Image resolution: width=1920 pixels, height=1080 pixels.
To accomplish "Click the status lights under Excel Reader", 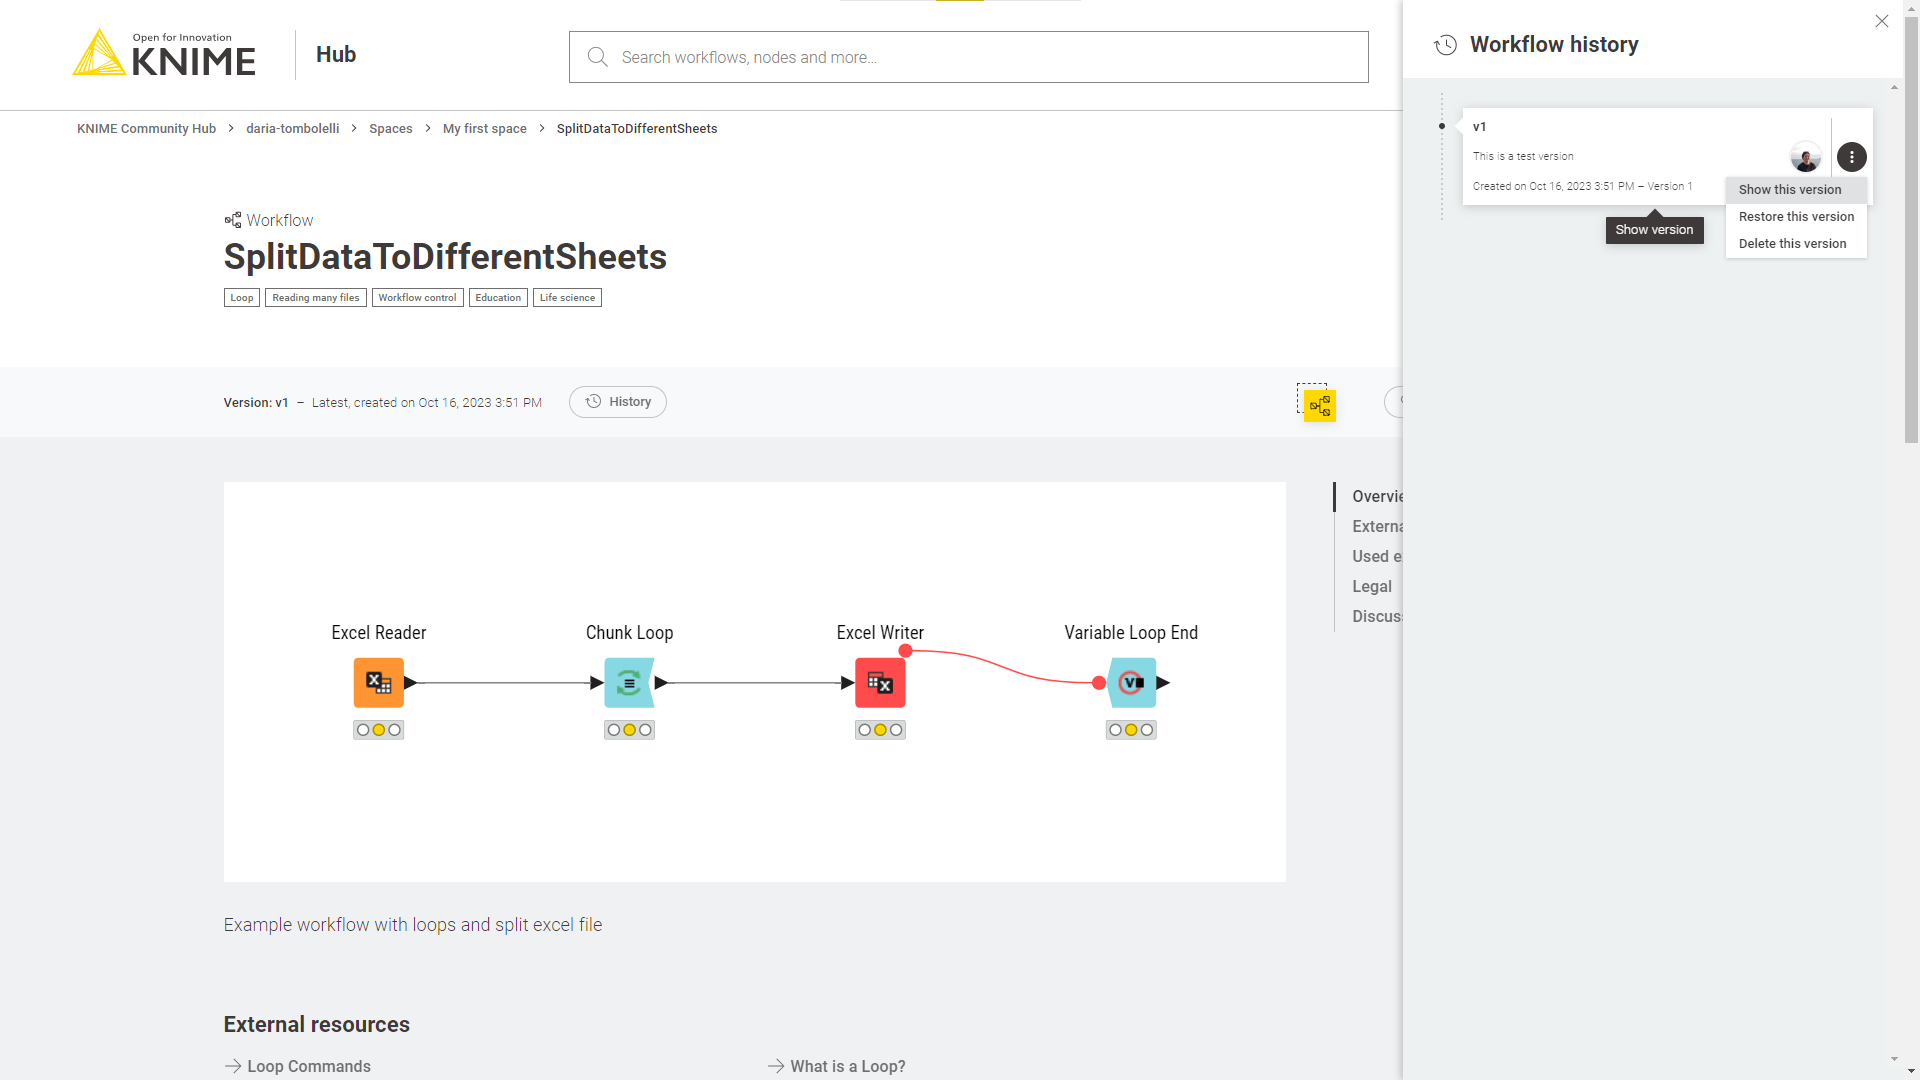I will point(379,730).
